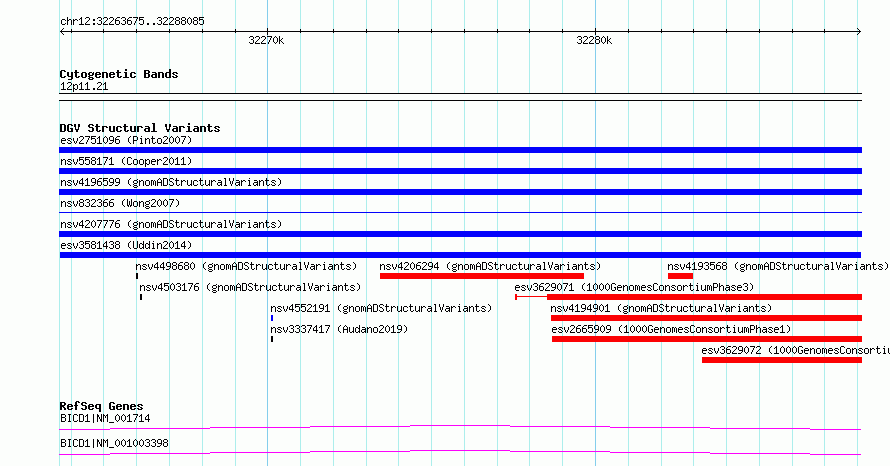This screenshot has height=466, width=890.
Task: Select the nsv4193568 variant label
Action: click(778, 266)
